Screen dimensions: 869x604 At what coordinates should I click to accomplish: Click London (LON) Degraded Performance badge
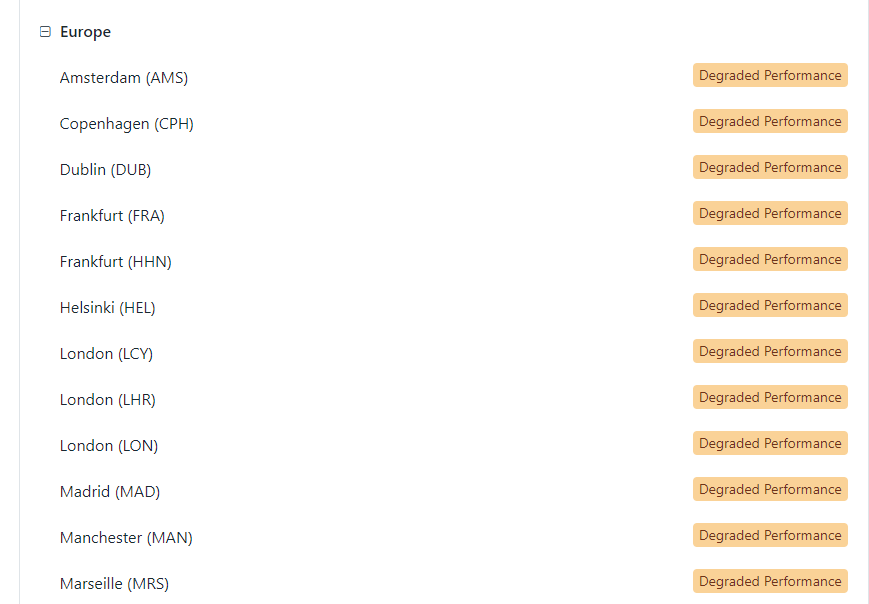(x=770, y=443)
